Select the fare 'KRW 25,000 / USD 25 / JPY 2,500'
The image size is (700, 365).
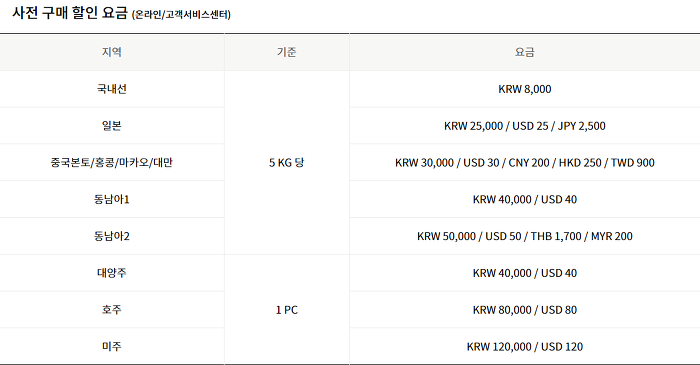click(x=525, y=126)
